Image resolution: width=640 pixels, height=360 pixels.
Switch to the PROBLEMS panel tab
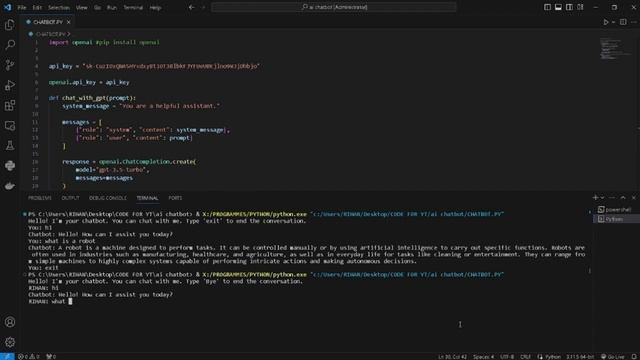40,198
